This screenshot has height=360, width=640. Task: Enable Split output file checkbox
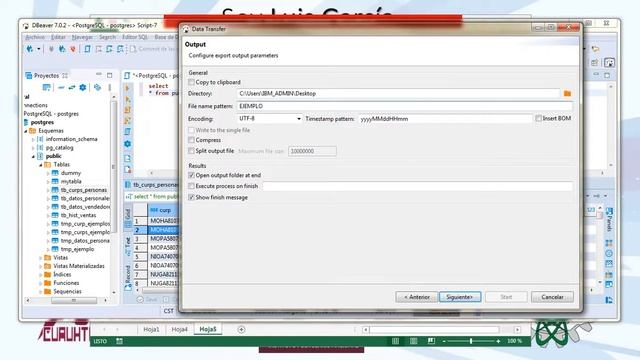(191, 151)
